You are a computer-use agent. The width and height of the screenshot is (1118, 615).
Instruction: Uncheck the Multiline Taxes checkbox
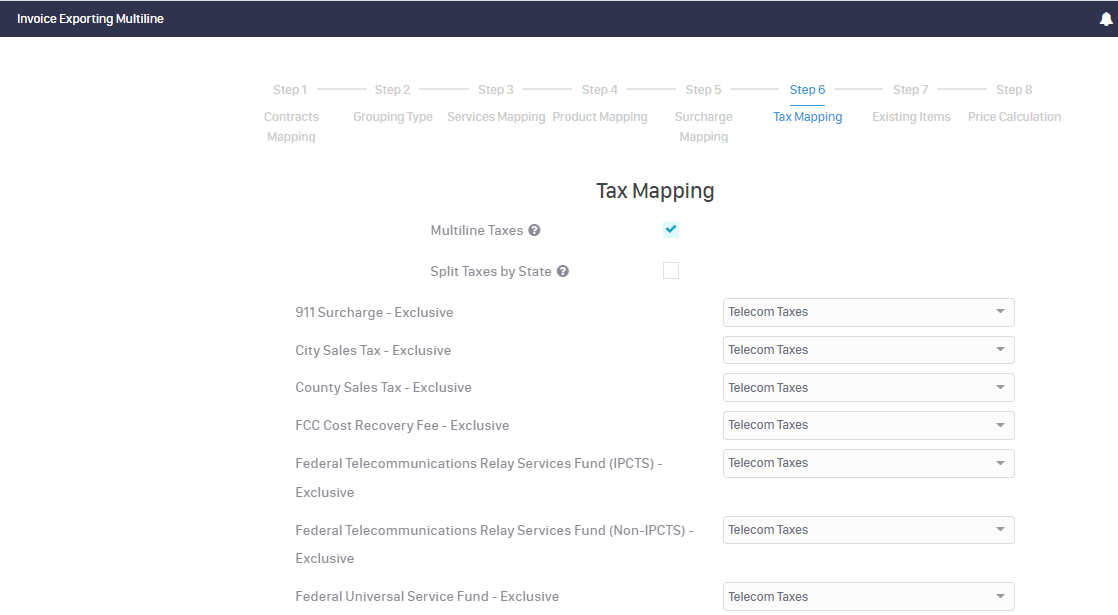[x=671, y=230]
